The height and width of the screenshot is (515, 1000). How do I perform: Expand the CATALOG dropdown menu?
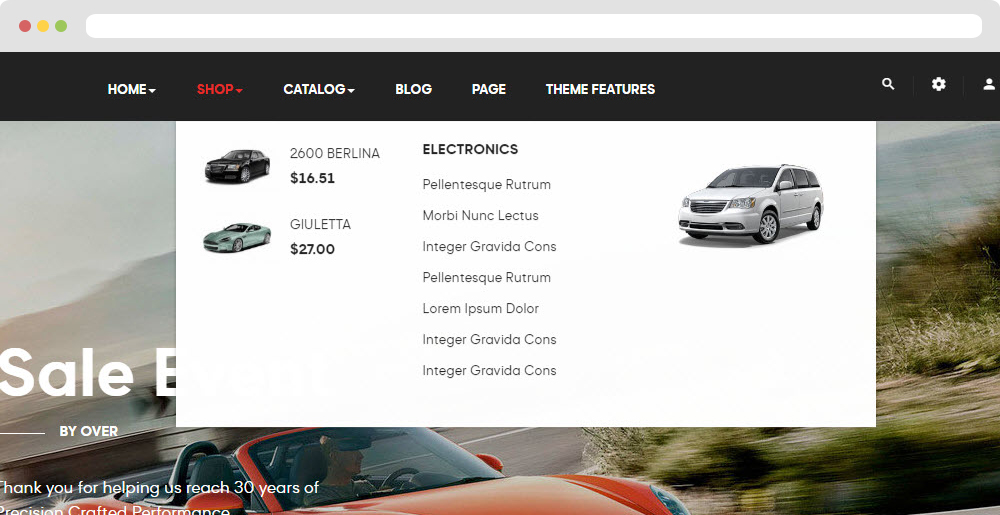(319, 89)
